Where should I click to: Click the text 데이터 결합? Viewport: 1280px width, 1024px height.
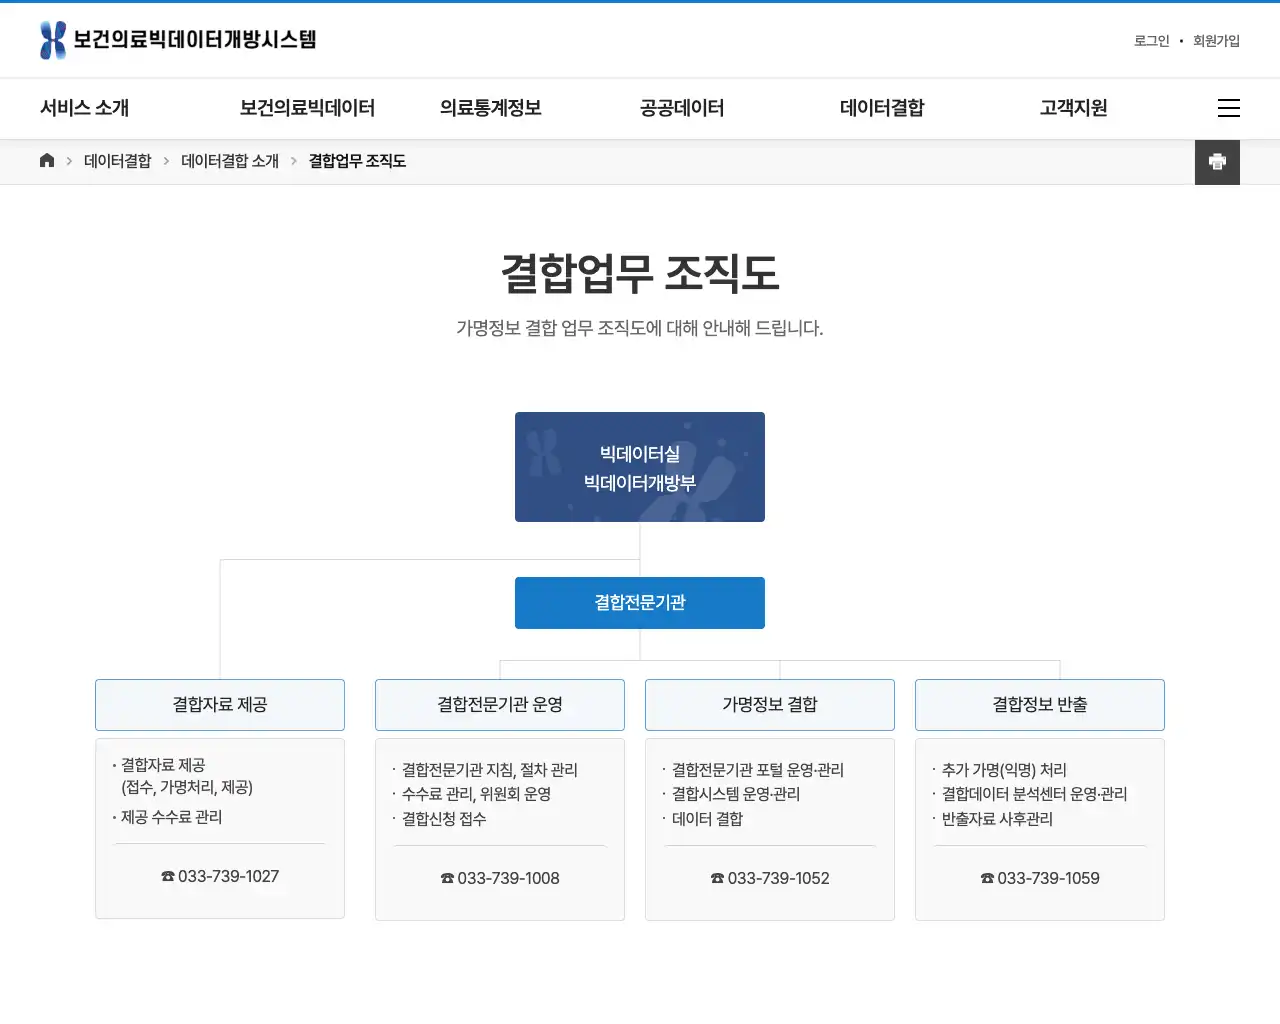click(x=708, y=819)
